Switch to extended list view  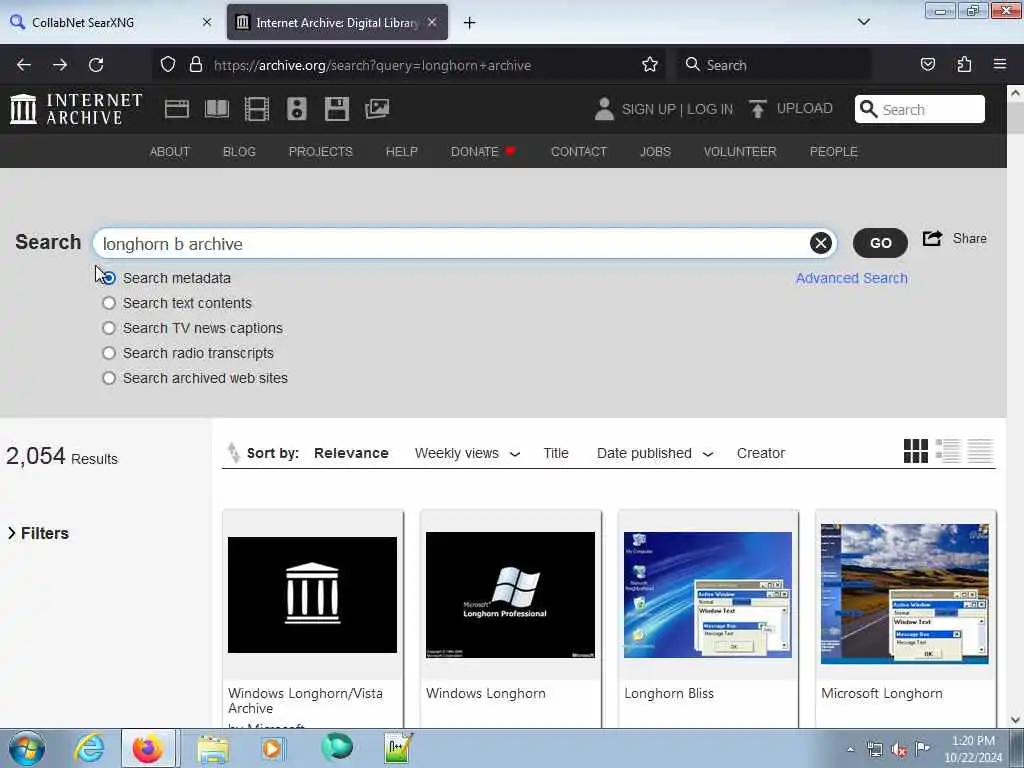tap(948, 451)
